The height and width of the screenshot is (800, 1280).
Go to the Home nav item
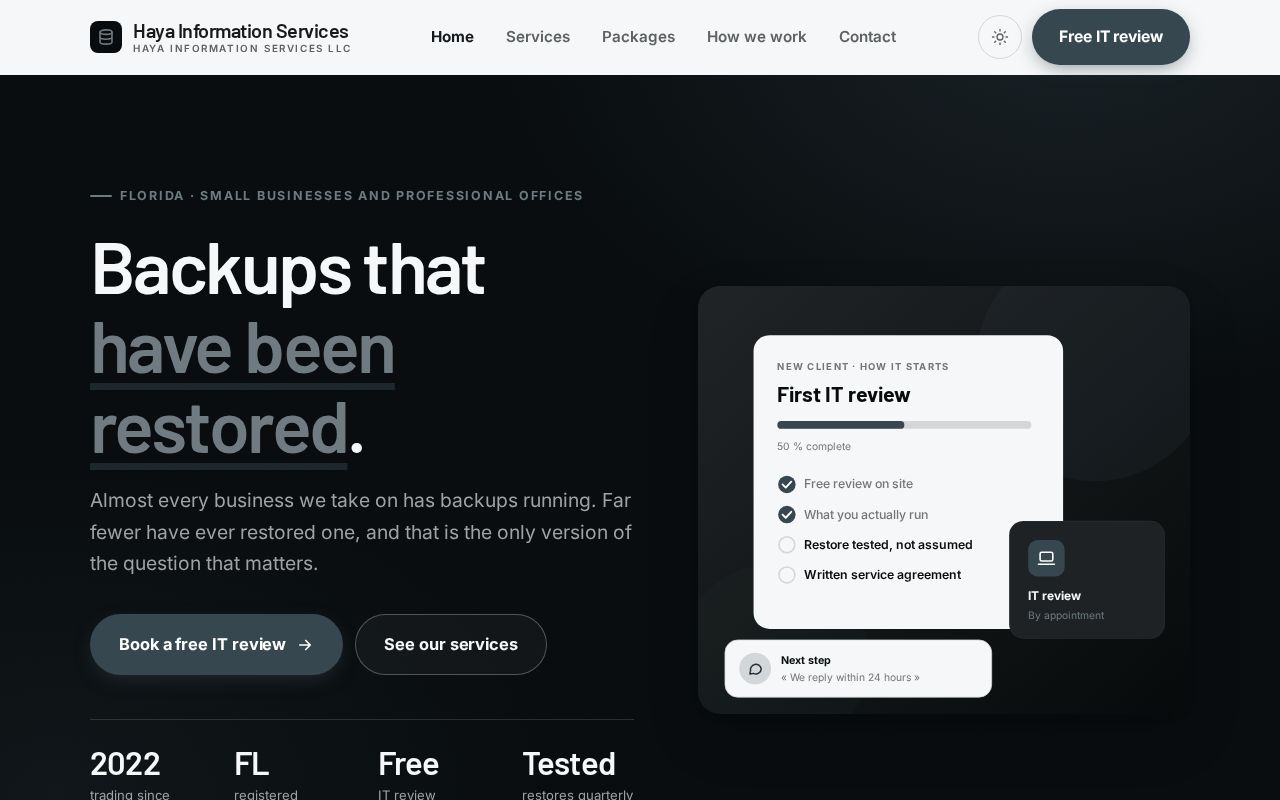(452, 37)
